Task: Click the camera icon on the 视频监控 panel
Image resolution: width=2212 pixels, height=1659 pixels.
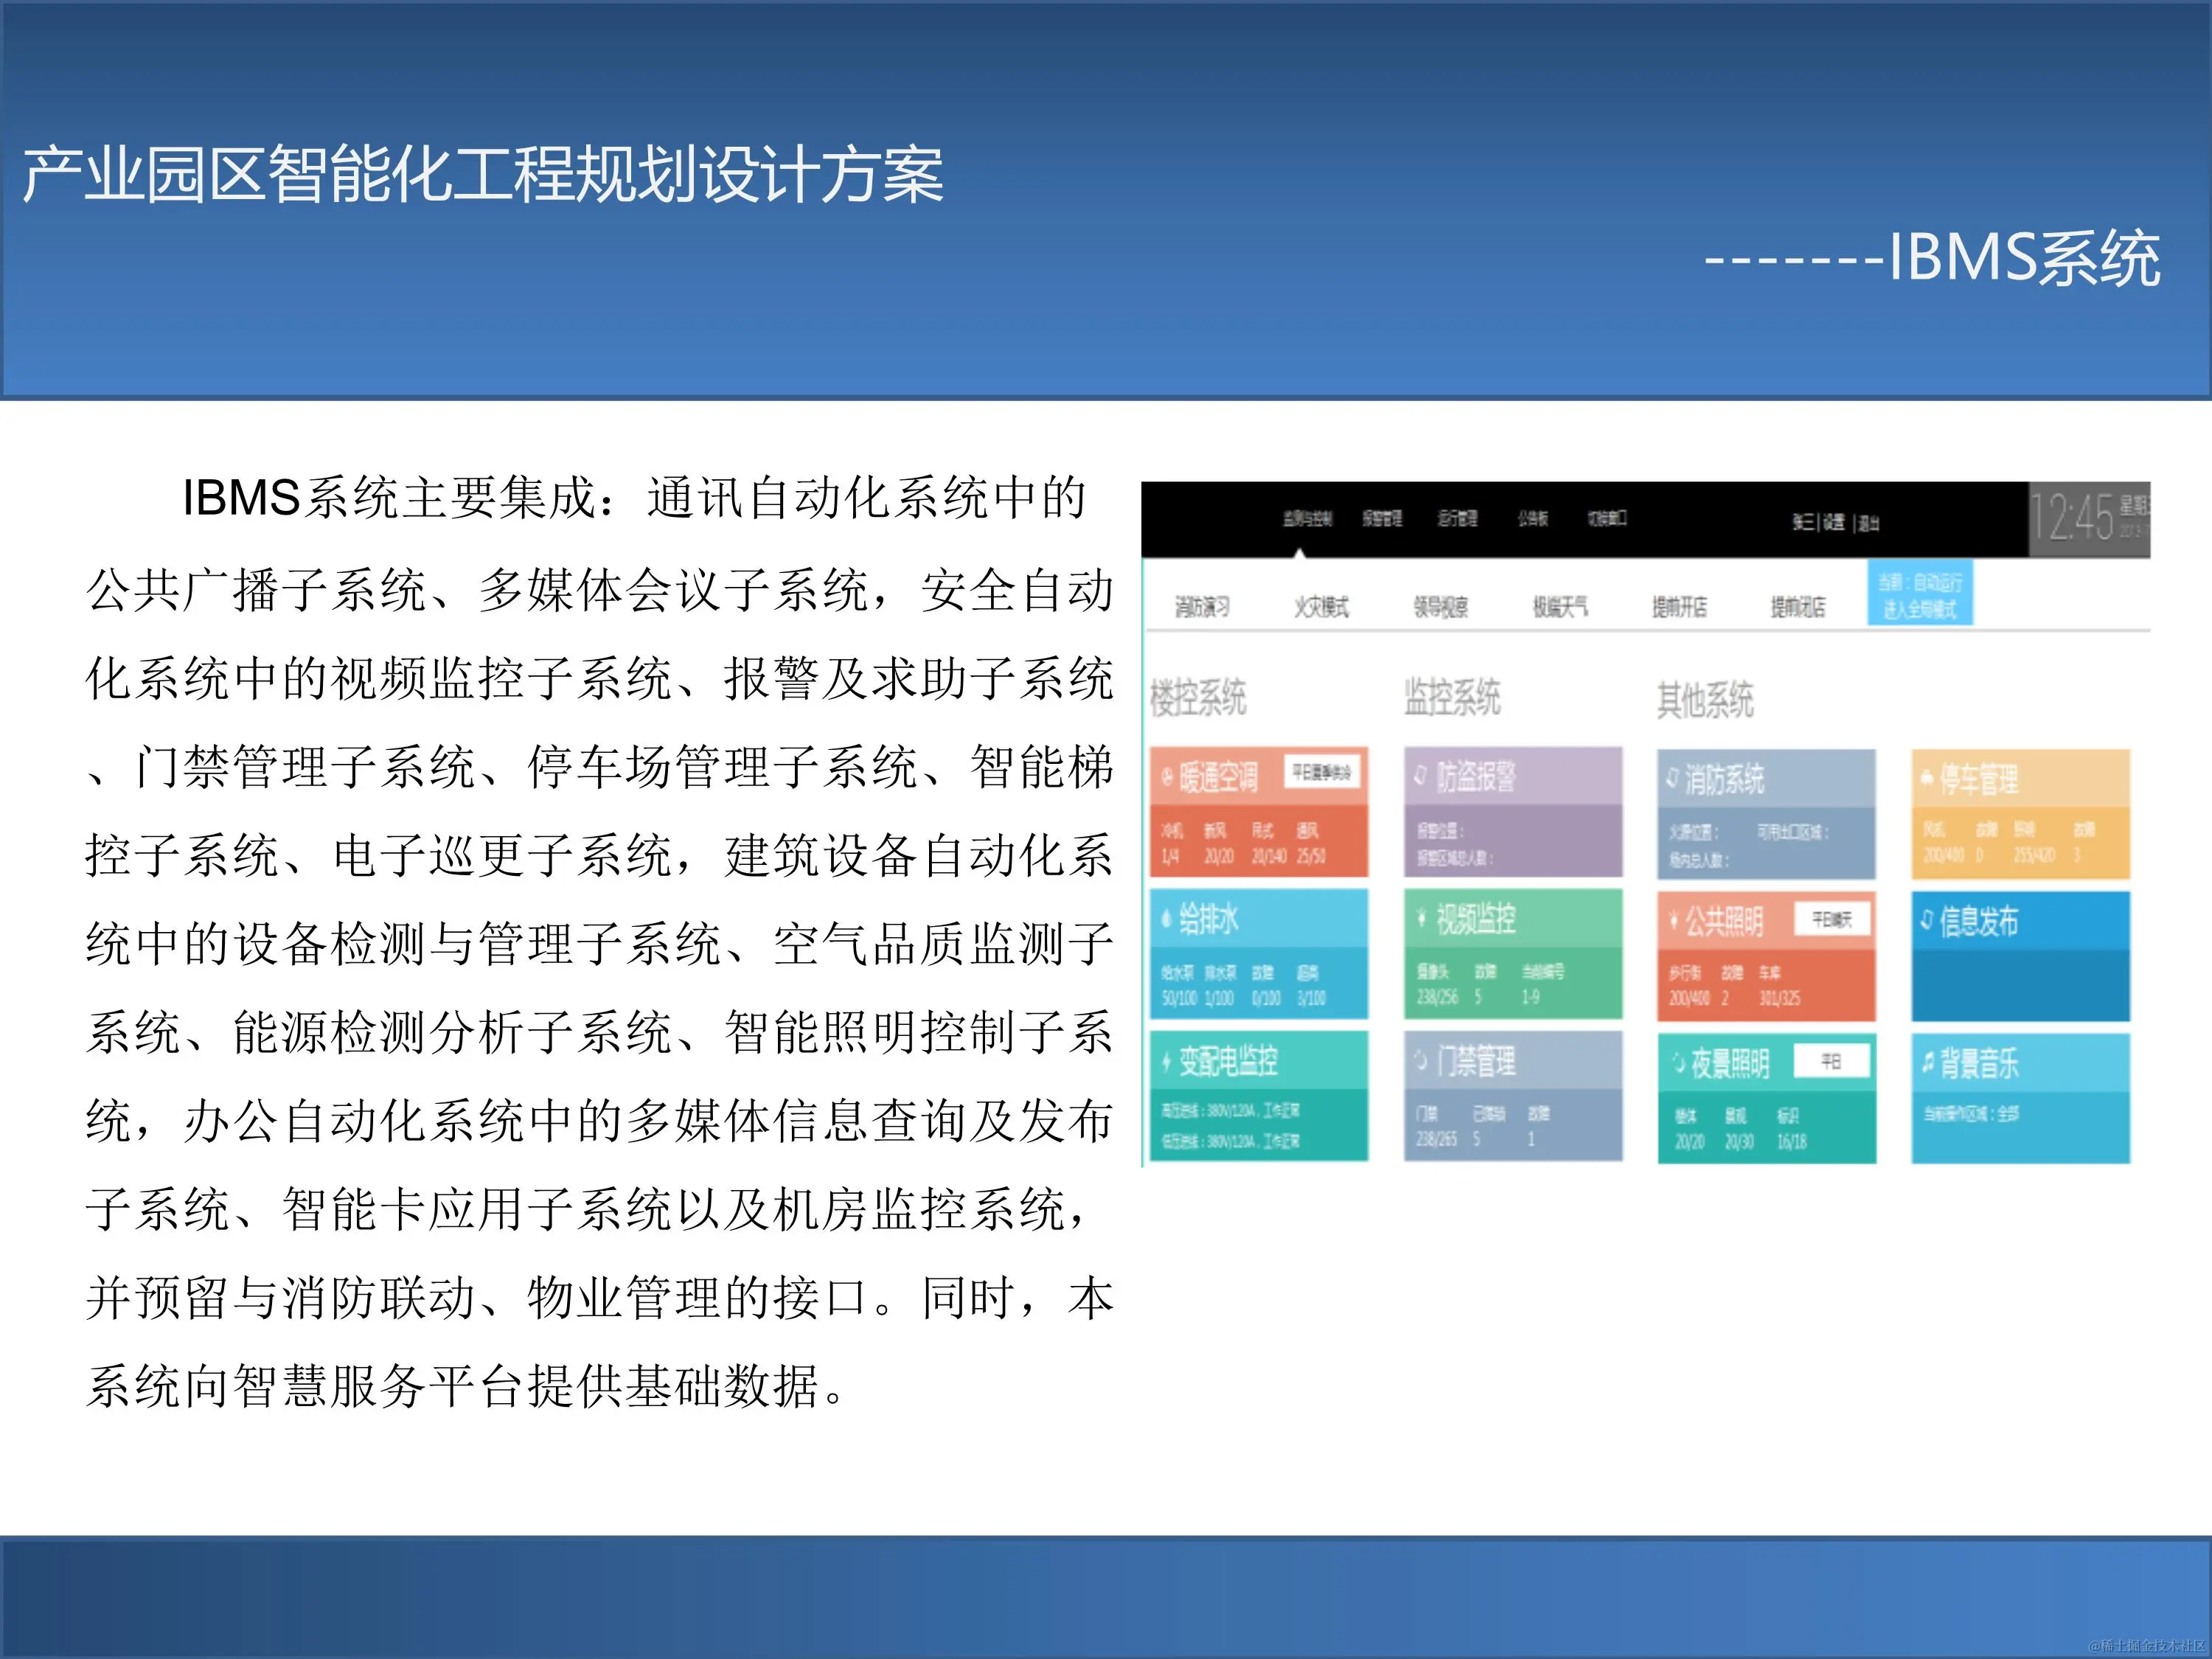Action: 1421,916
